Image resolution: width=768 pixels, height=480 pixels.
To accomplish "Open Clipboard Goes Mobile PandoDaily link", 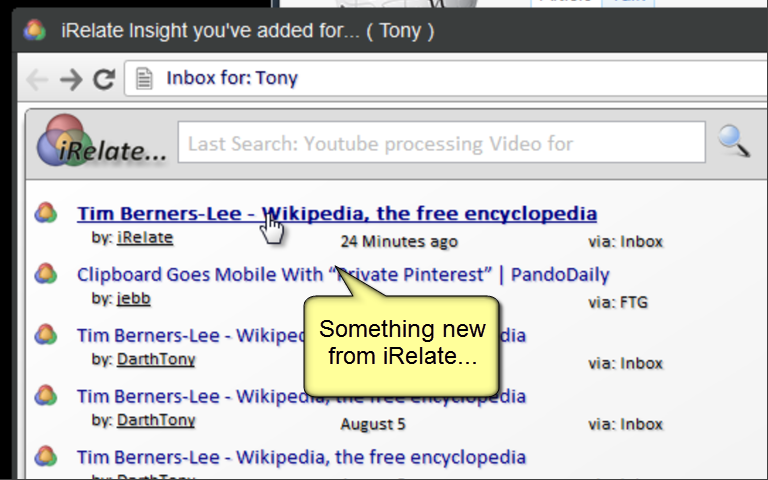I will [x=343, y=274].
